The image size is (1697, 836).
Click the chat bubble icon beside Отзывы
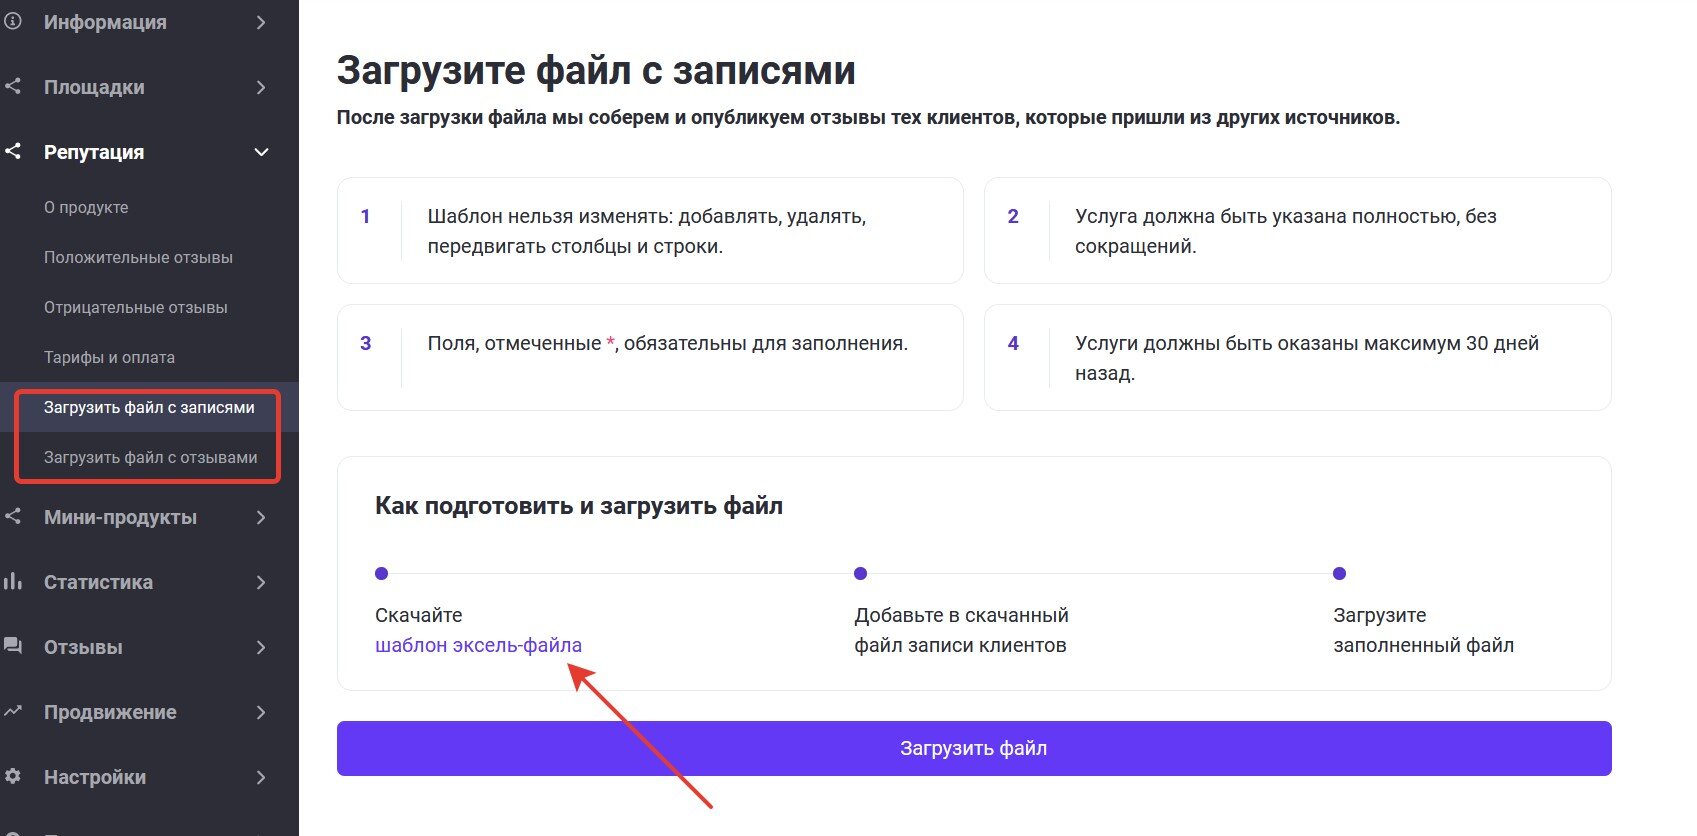click(12, 646)
